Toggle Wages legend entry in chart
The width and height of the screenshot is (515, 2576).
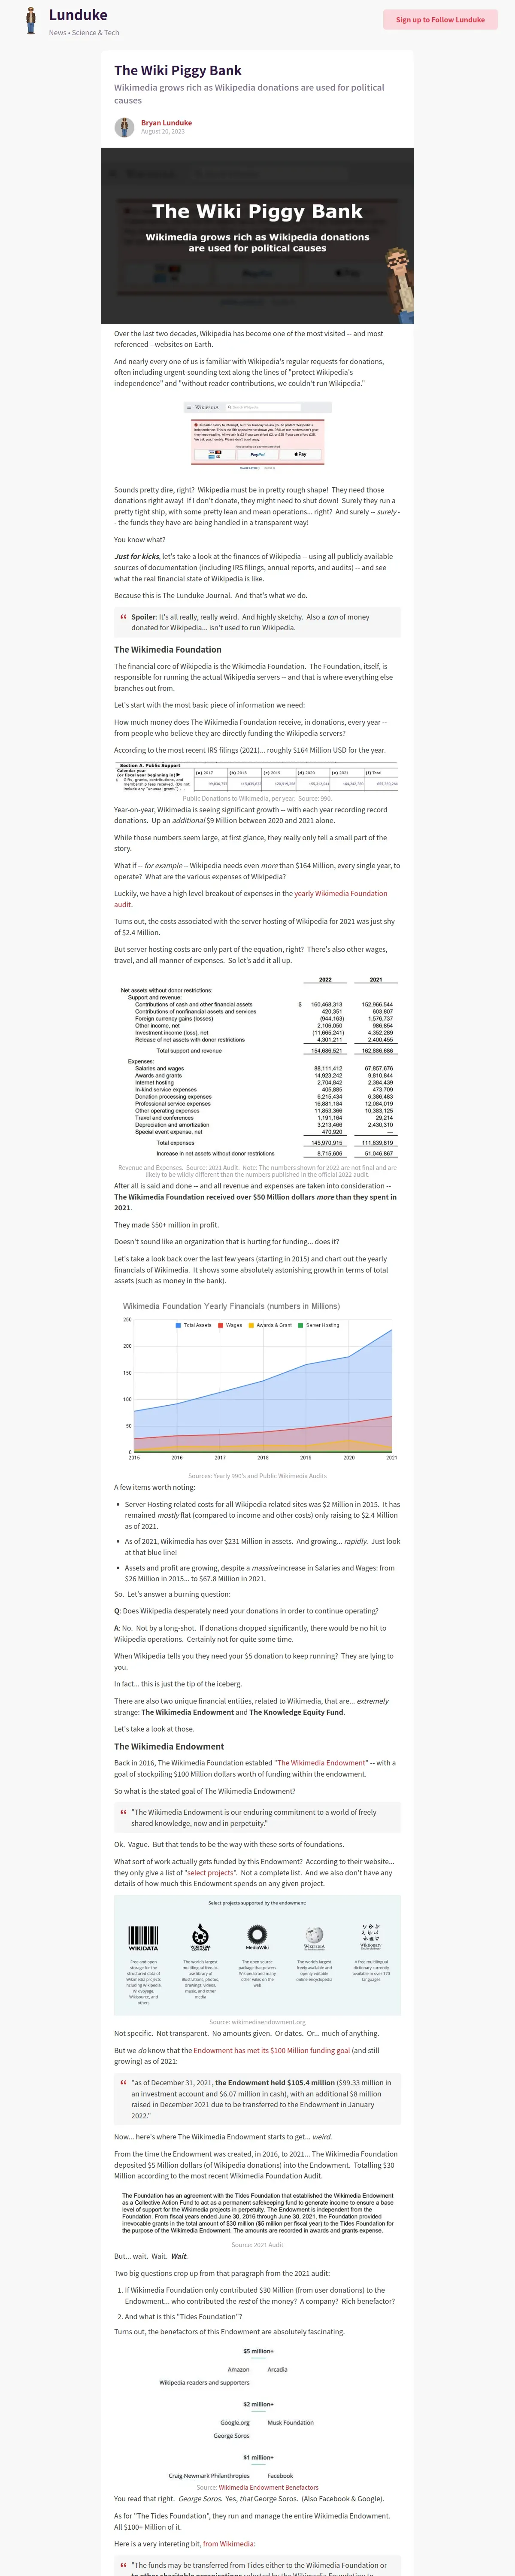(230, 1325)
